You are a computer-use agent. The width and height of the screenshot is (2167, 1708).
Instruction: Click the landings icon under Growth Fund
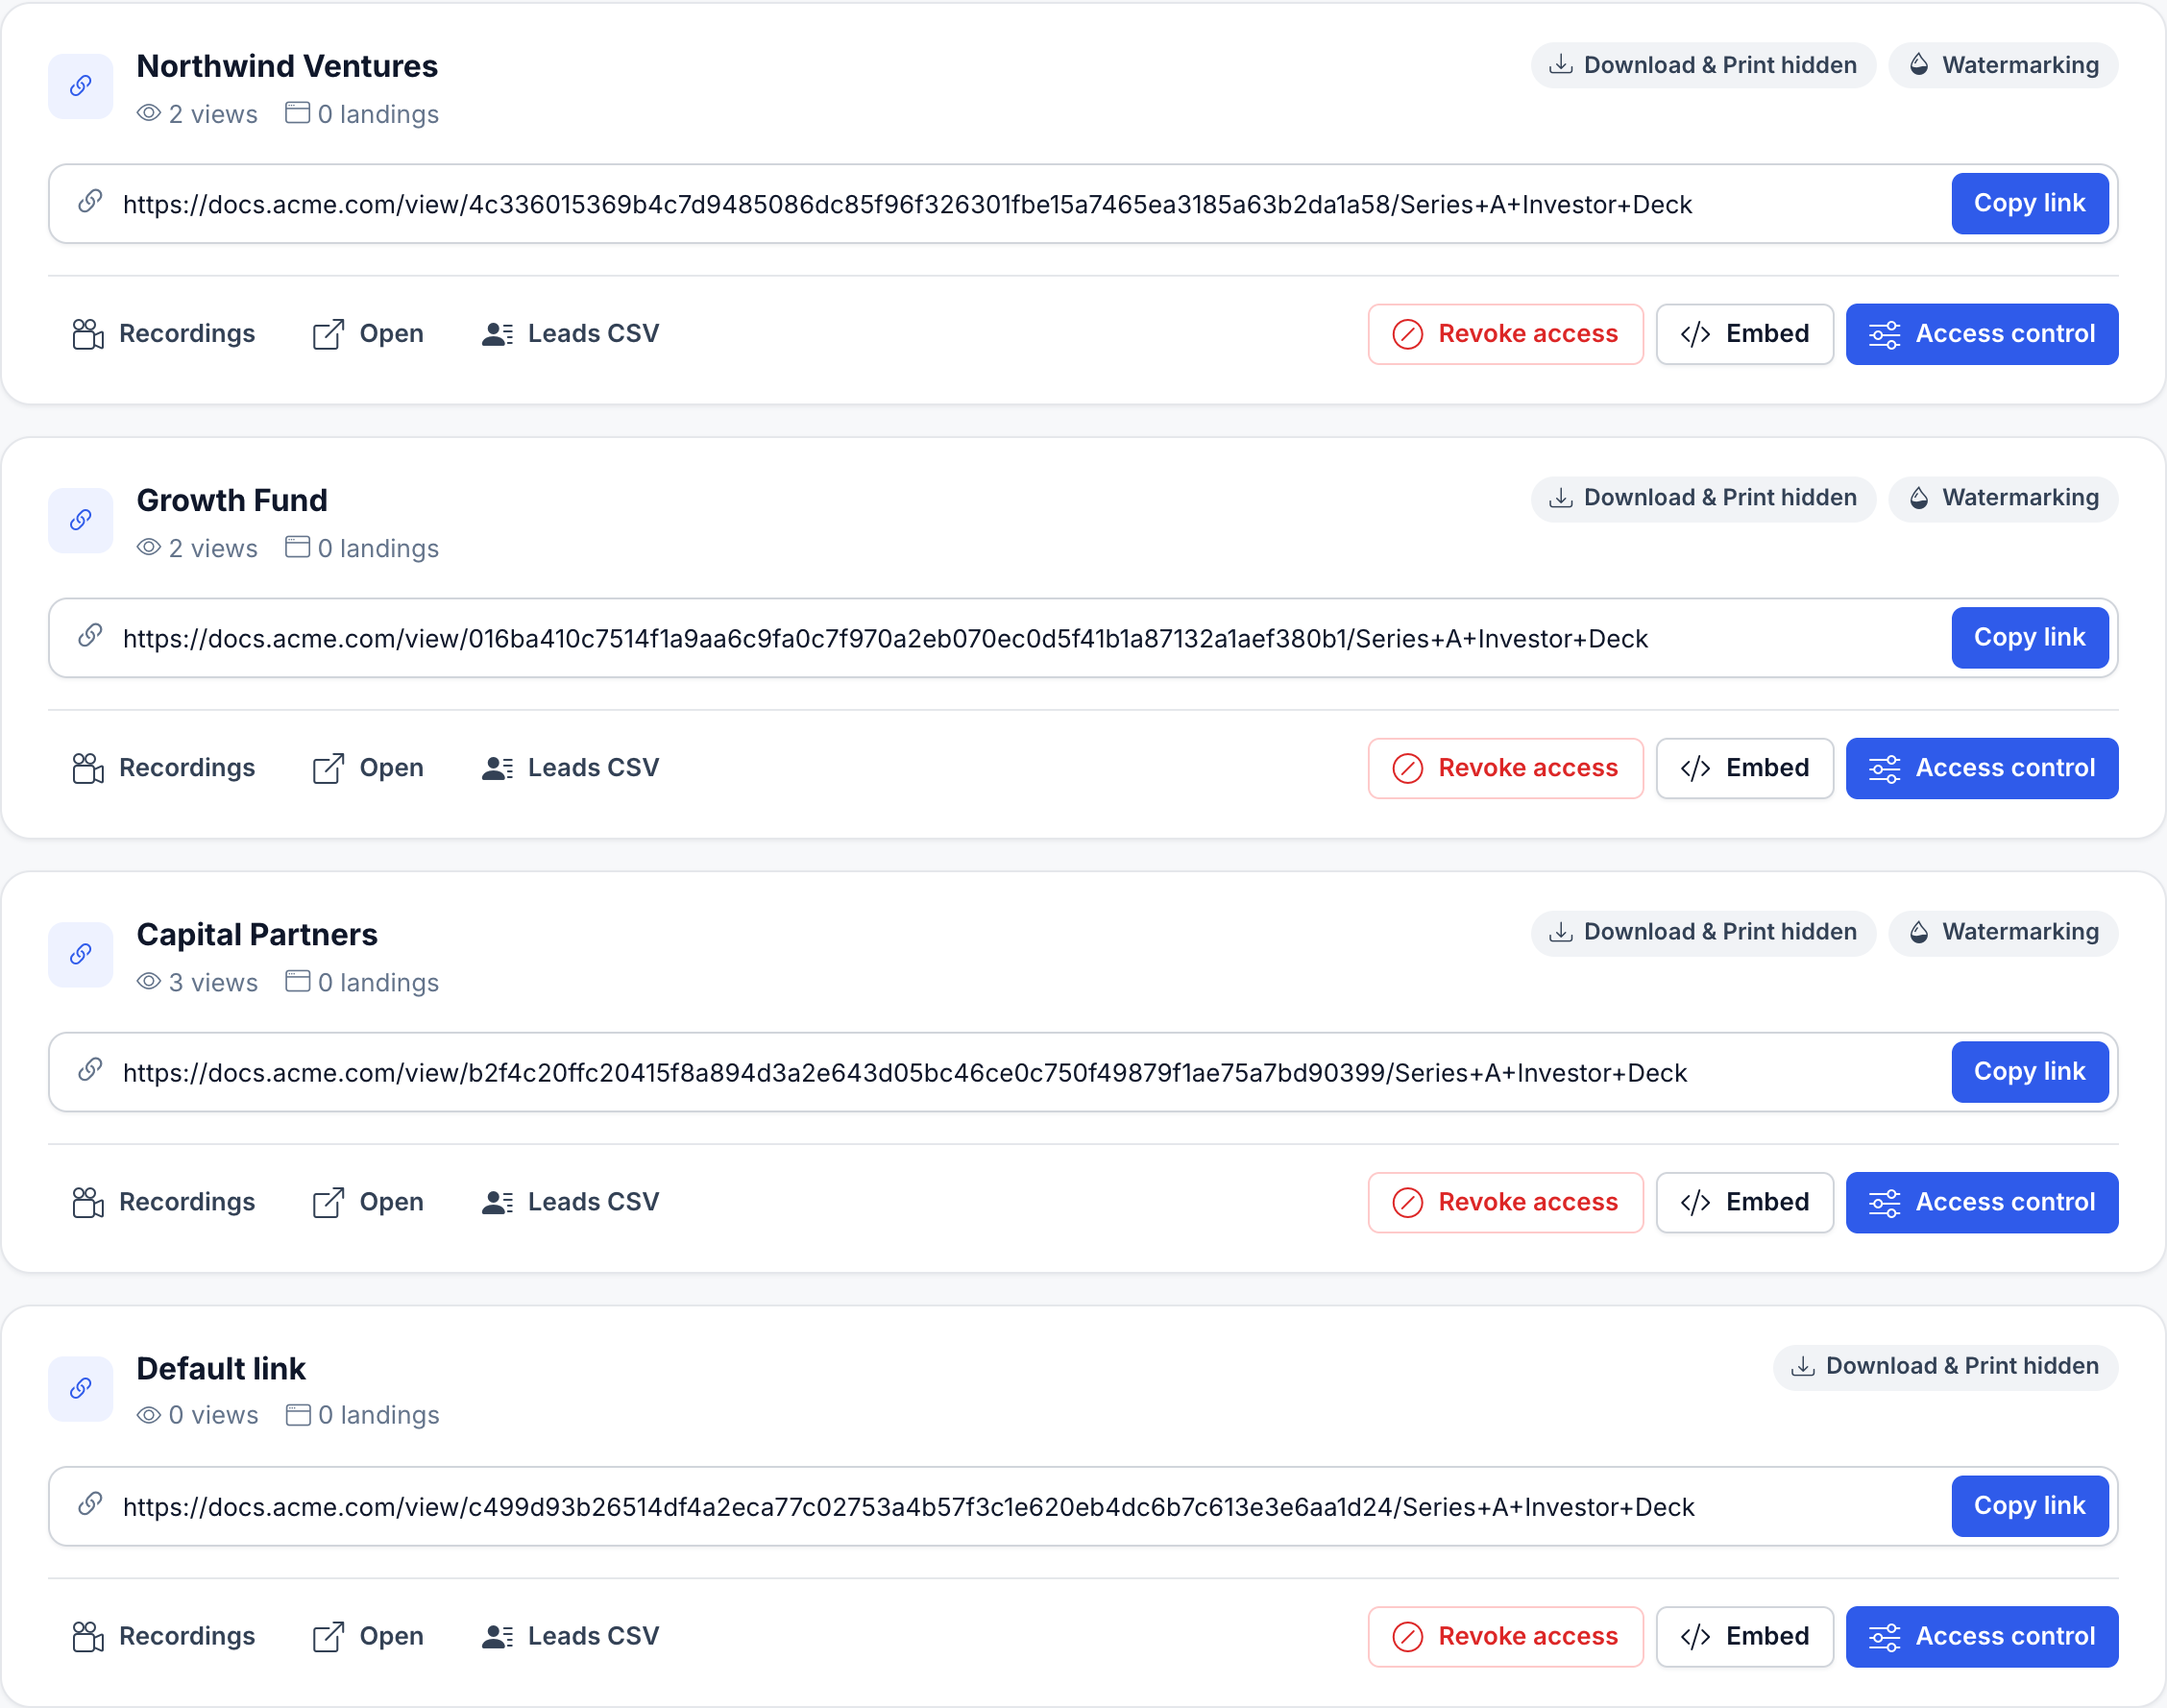tap(297, 547)
